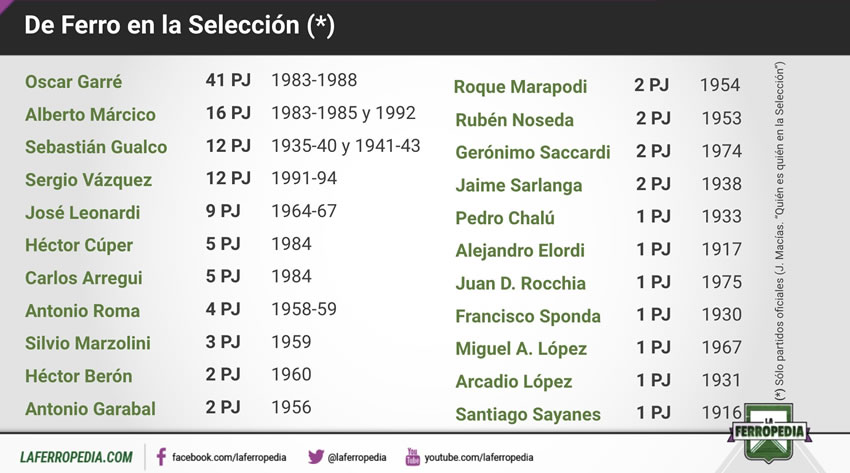Select Silvio Marzolini in the left column
Image resolution: width=850 pixels, height=473 pixels.
tap(88, 344)
